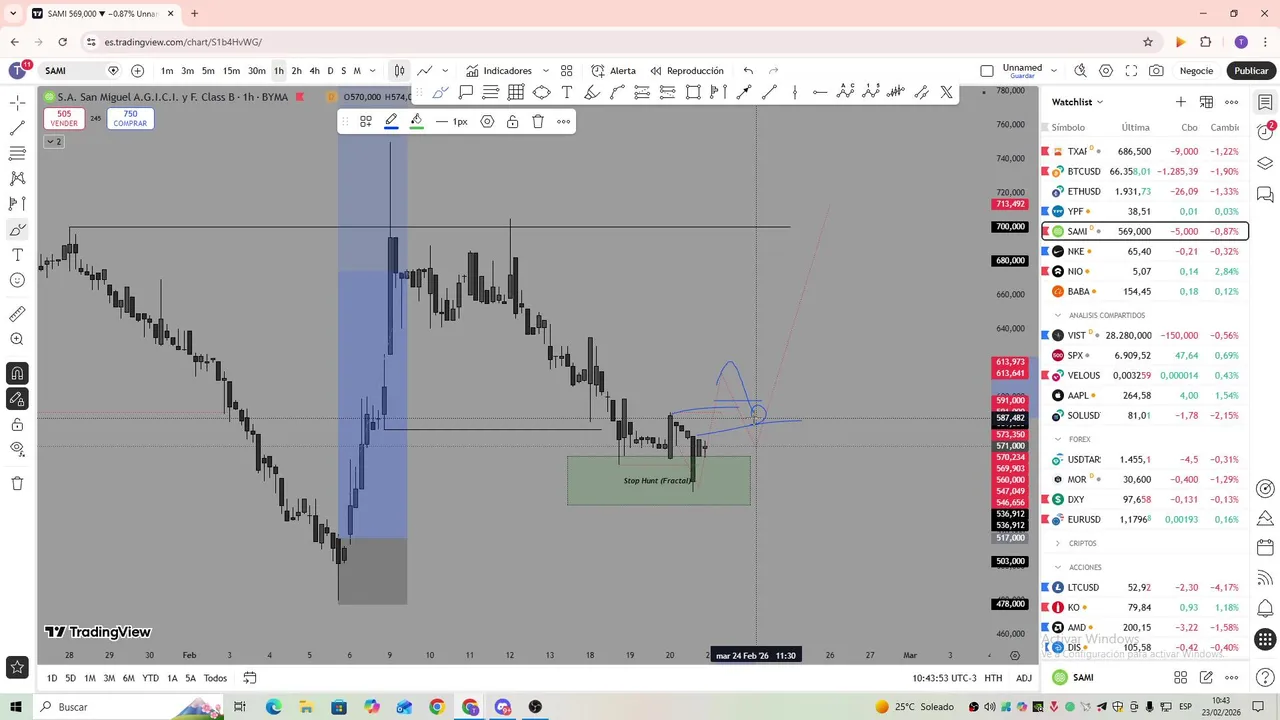The width and height of the screenshot is (1280, 720).
Task: Select the 6M date range
Action: [x=129, y=678]
